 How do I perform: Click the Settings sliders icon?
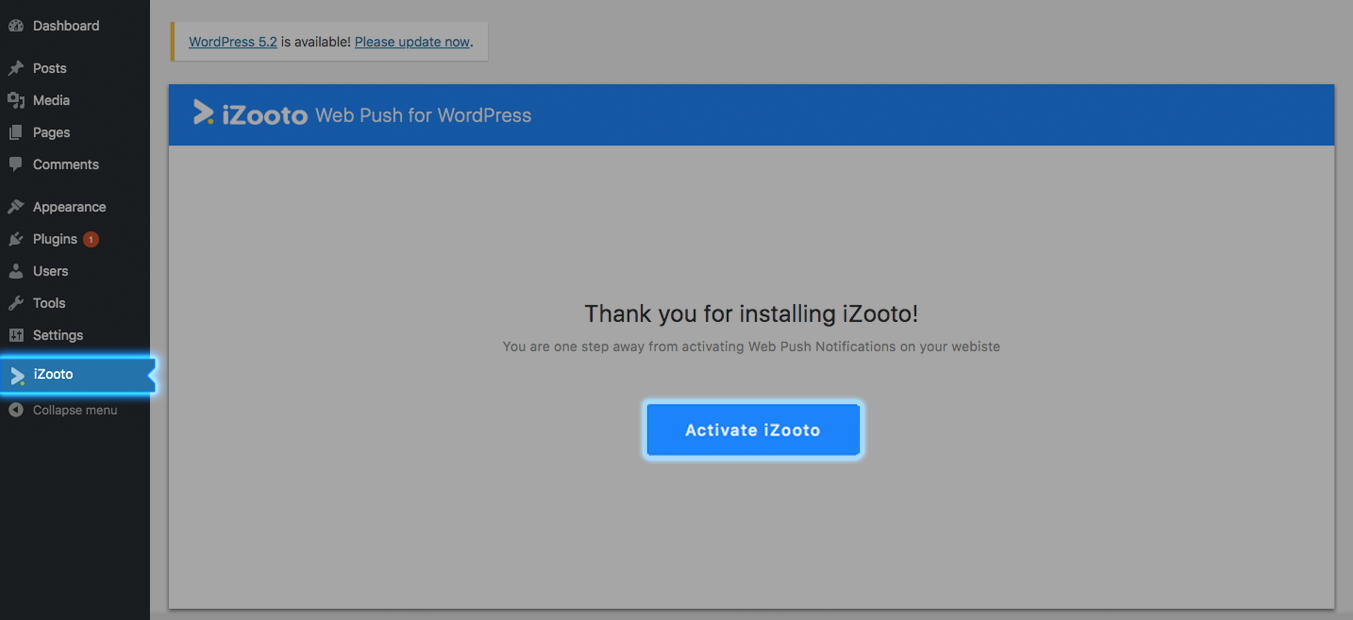coord(16,335)
